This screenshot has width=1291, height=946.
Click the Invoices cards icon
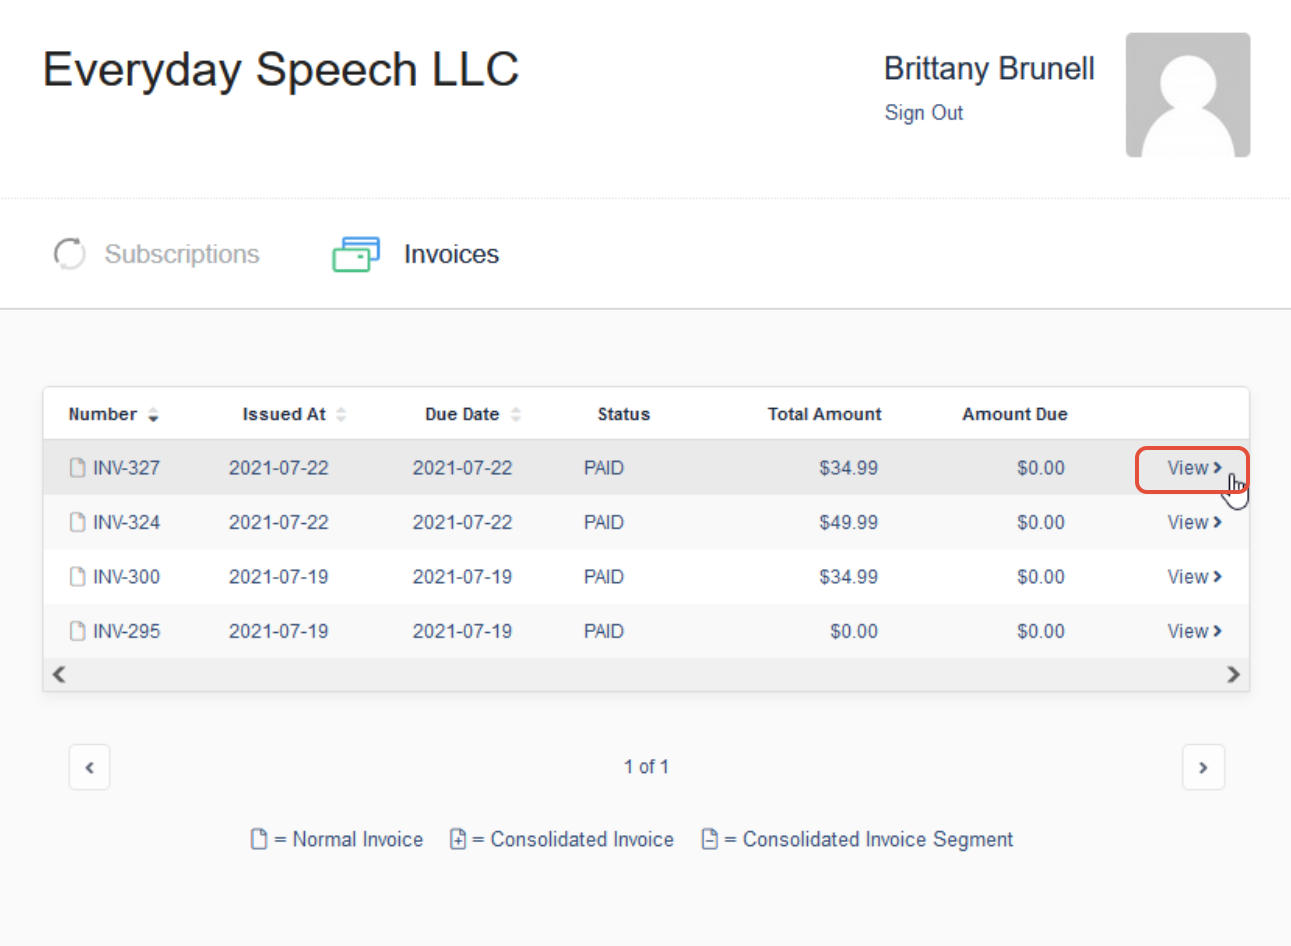point(356,254)
